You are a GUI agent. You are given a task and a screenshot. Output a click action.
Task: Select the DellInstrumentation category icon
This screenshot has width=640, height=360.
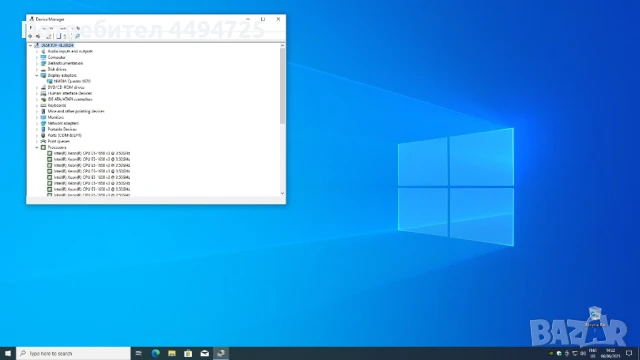click(x=43, y=63)
